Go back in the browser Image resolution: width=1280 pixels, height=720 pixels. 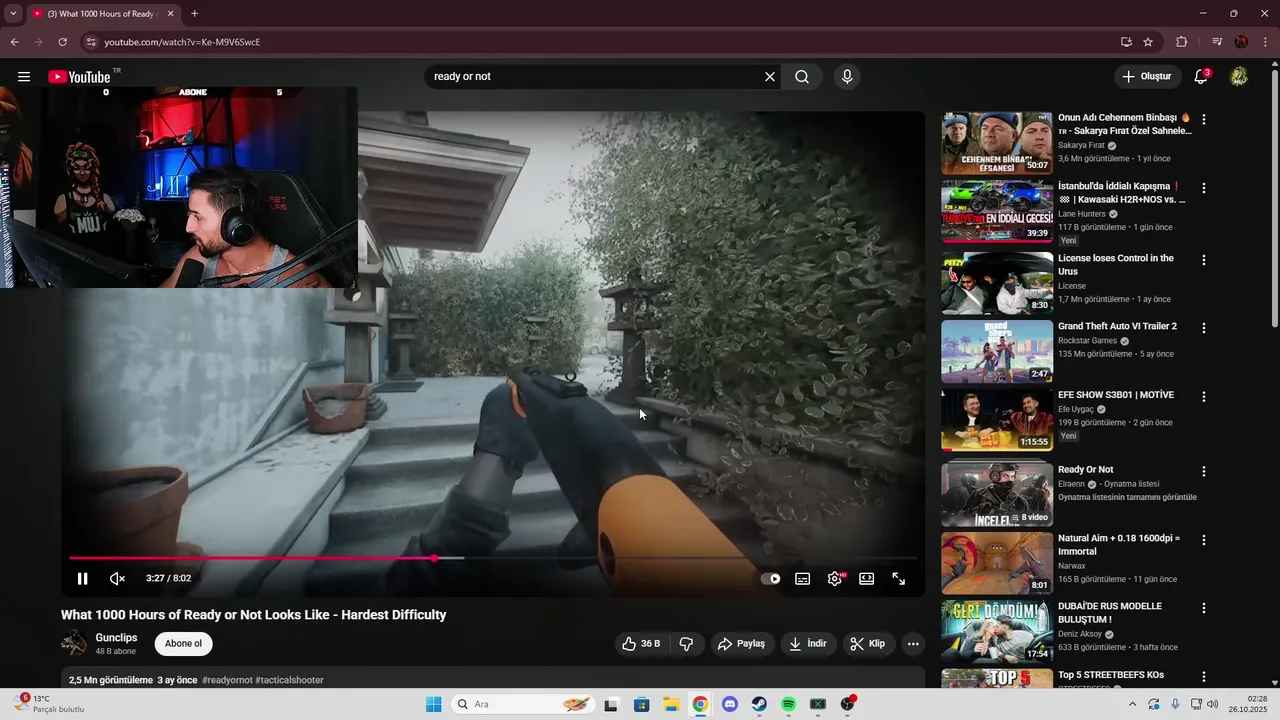coord(14,42)
